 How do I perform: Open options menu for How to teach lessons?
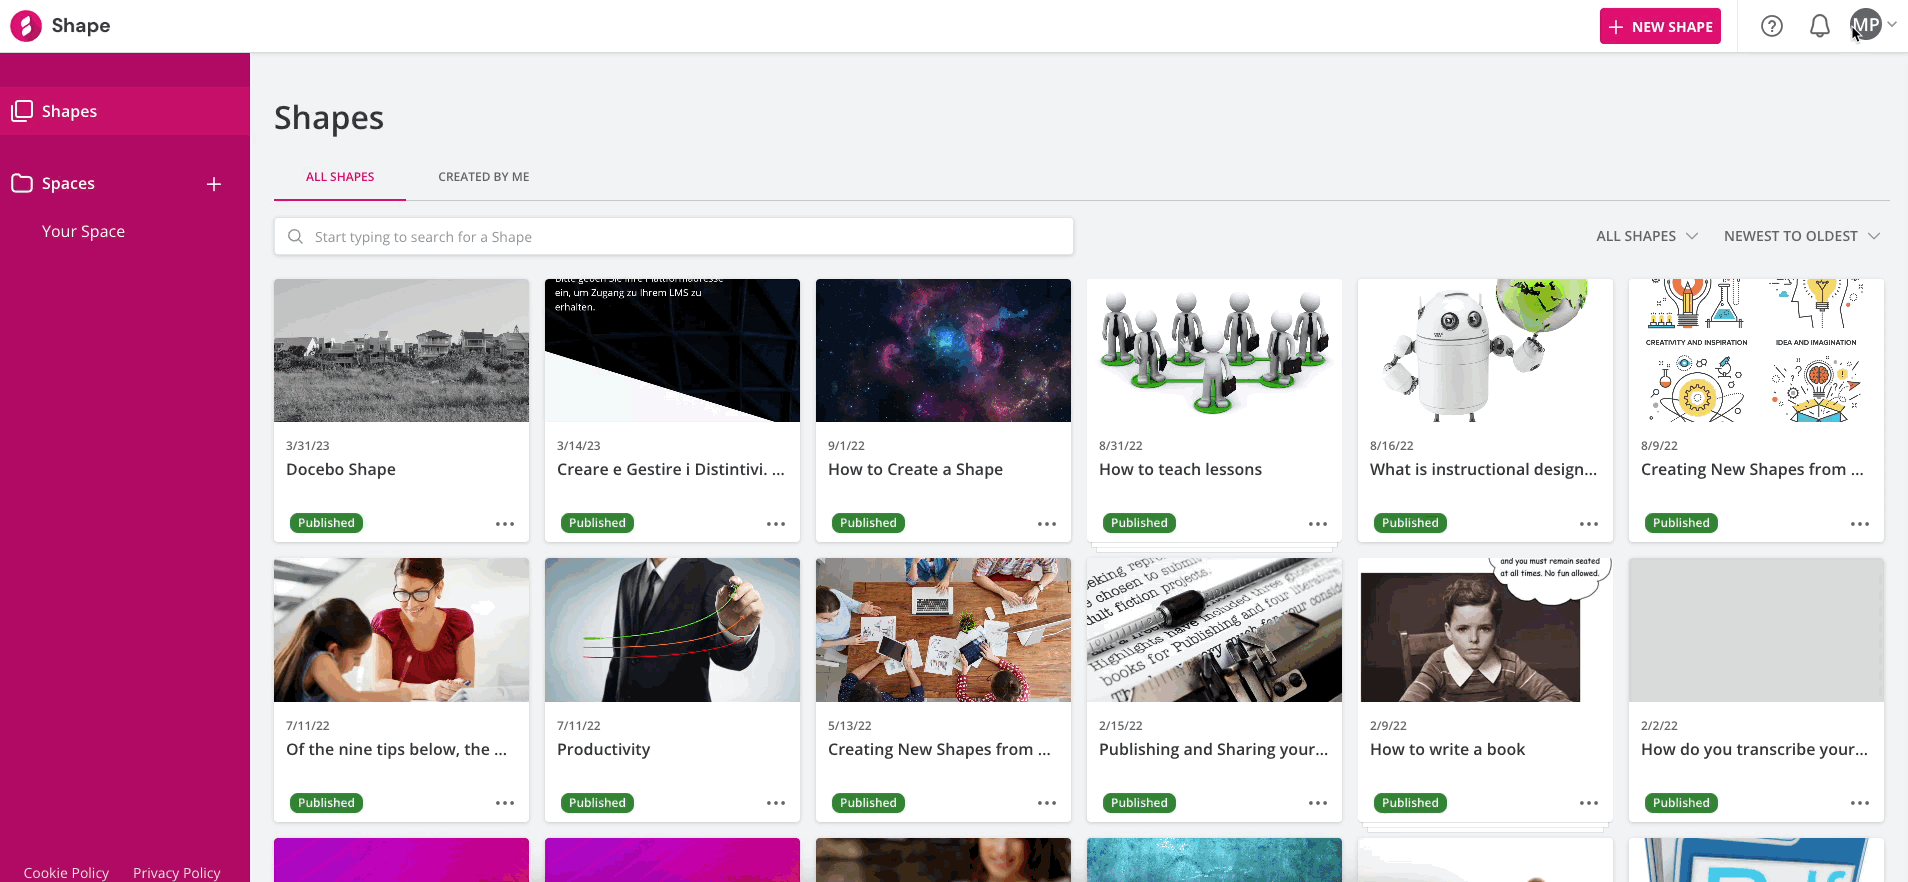[x=1318, y=524]
